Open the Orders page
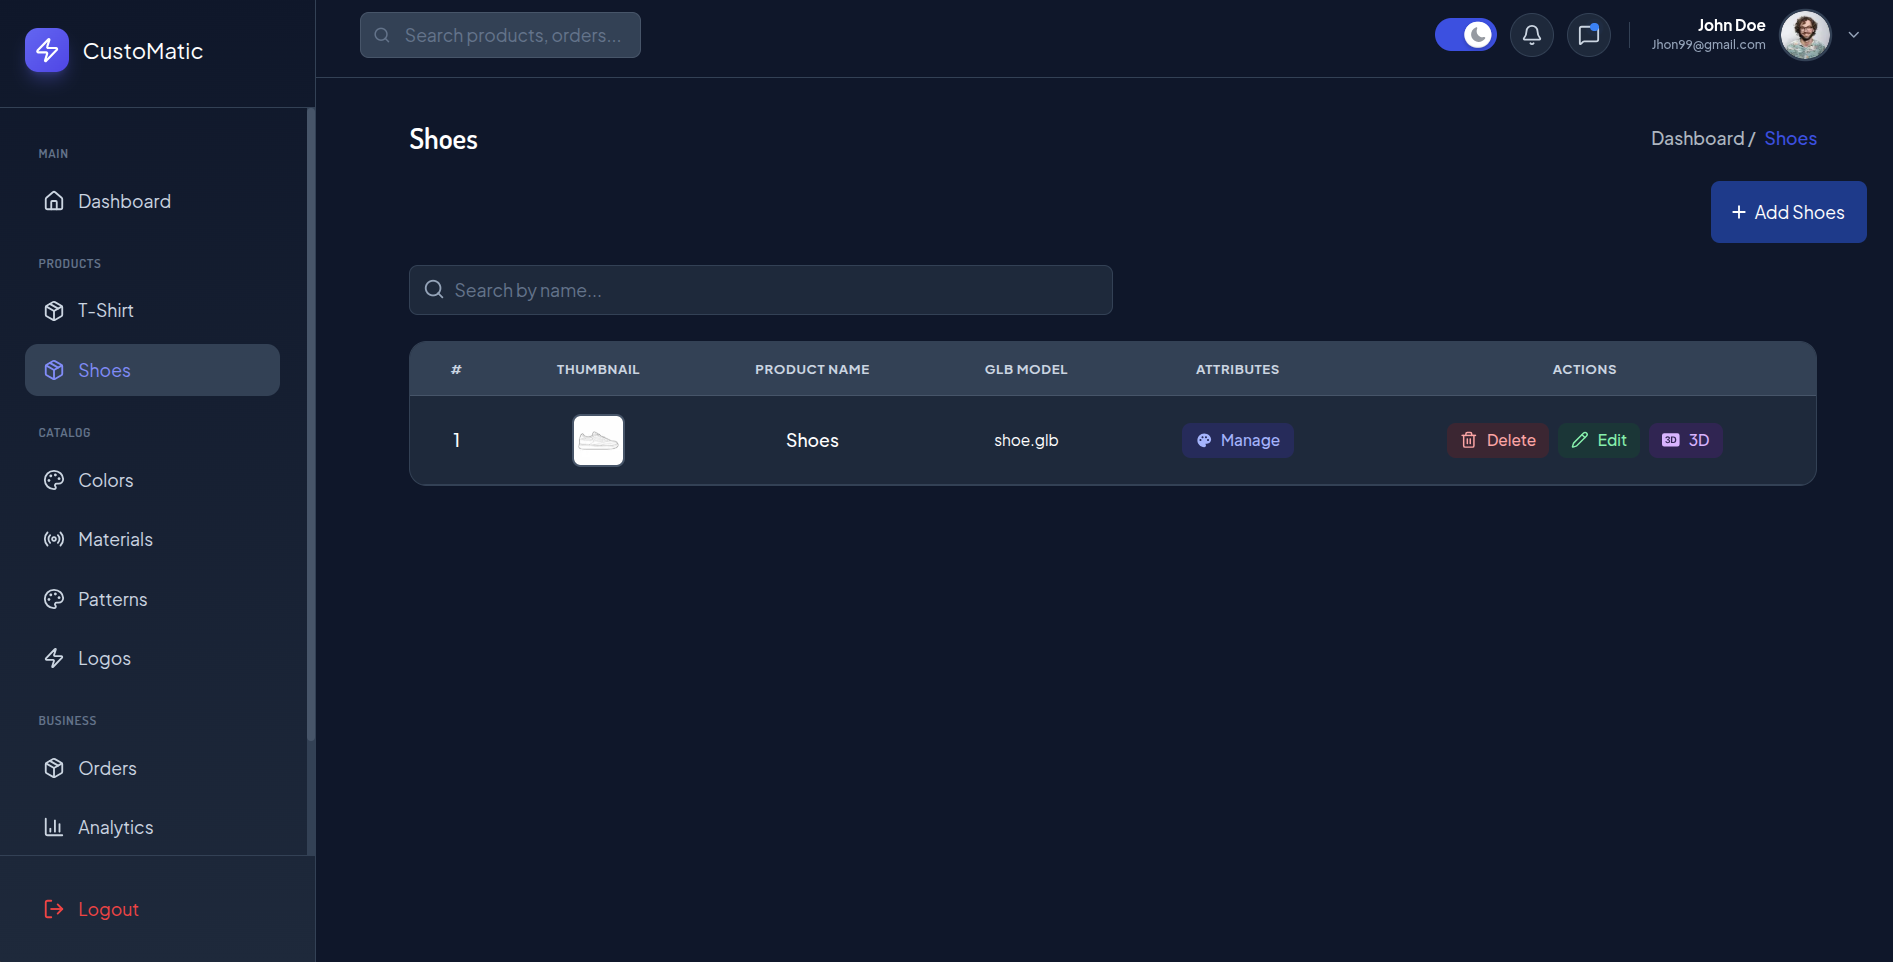The image size is (1893, 962). [x=152, y=768]
